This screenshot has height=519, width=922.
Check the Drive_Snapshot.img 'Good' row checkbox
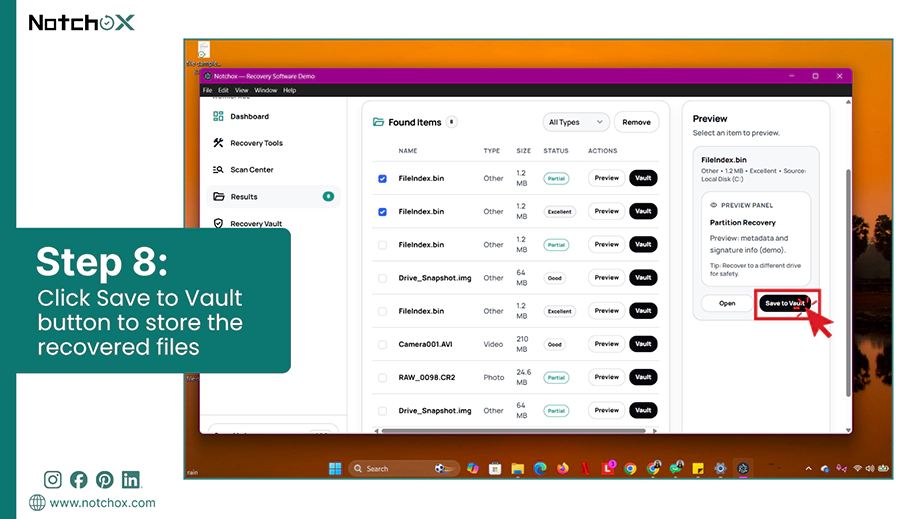coord(382,278)
